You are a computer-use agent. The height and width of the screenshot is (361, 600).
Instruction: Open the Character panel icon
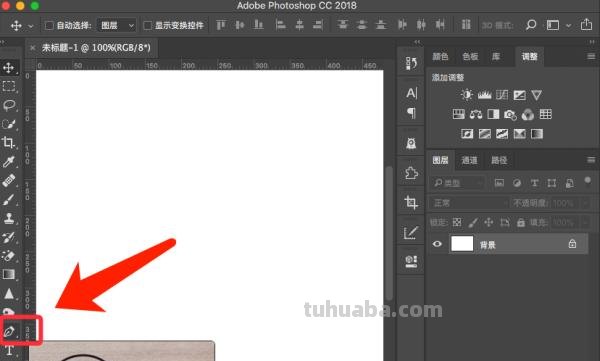(411, 93)
